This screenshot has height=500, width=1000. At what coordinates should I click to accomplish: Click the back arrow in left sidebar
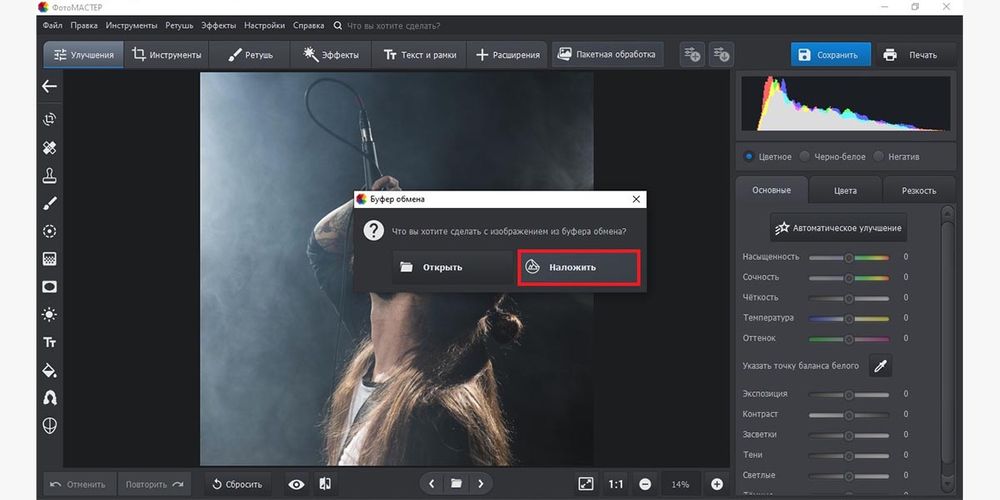pyautogui.click(x=49, y=86)
